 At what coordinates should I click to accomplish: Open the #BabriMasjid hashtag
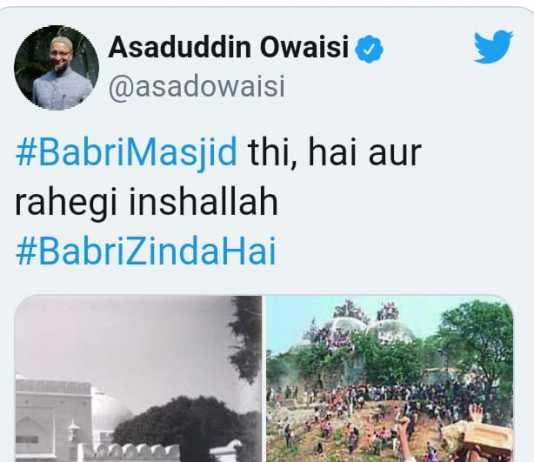click(126, 152)
